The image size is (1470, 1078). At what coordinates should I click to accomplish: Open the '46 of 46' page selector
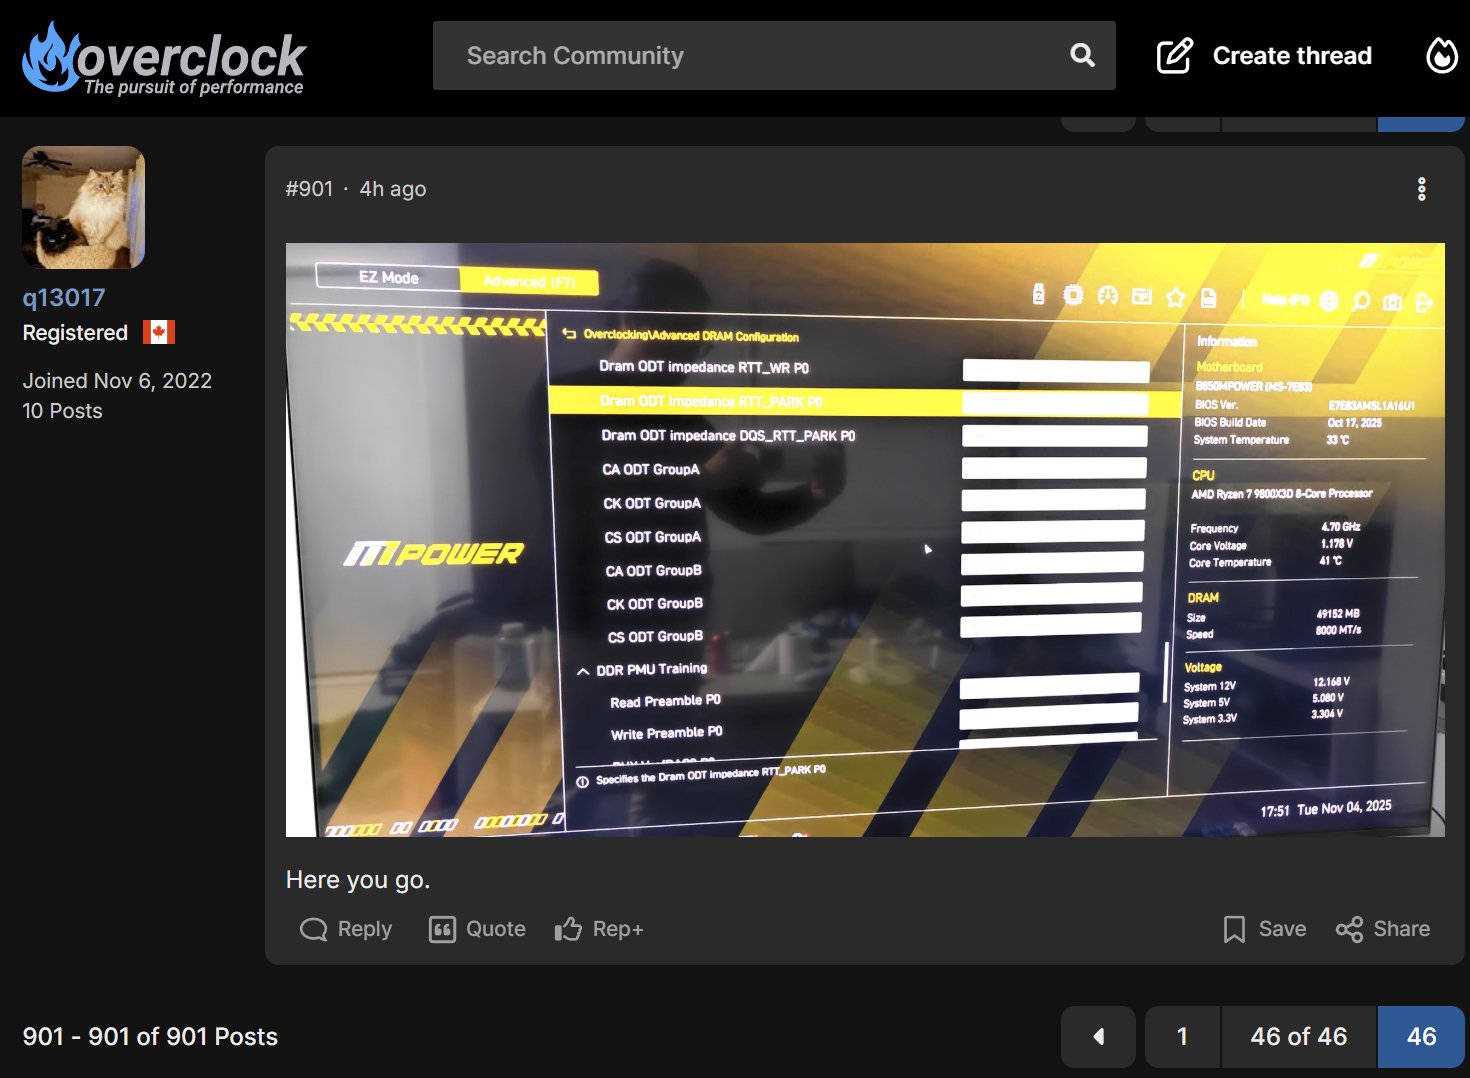1298,1037
